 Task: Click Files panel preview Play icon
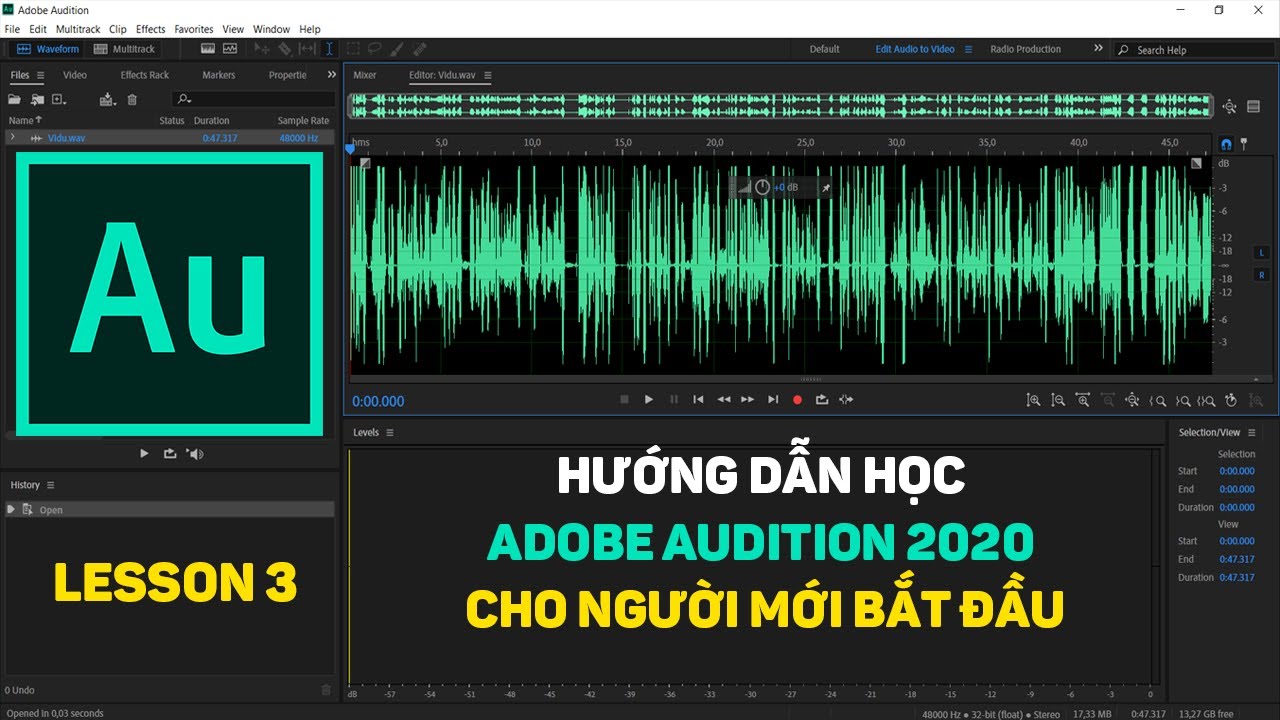click(x=144, y=453)
